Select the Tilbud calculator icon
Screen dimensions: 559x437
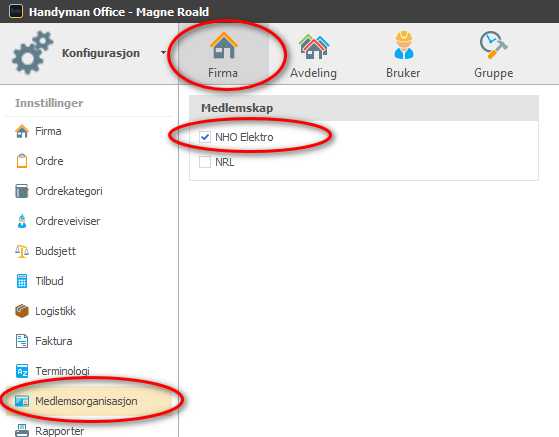[x=22, y=281]
